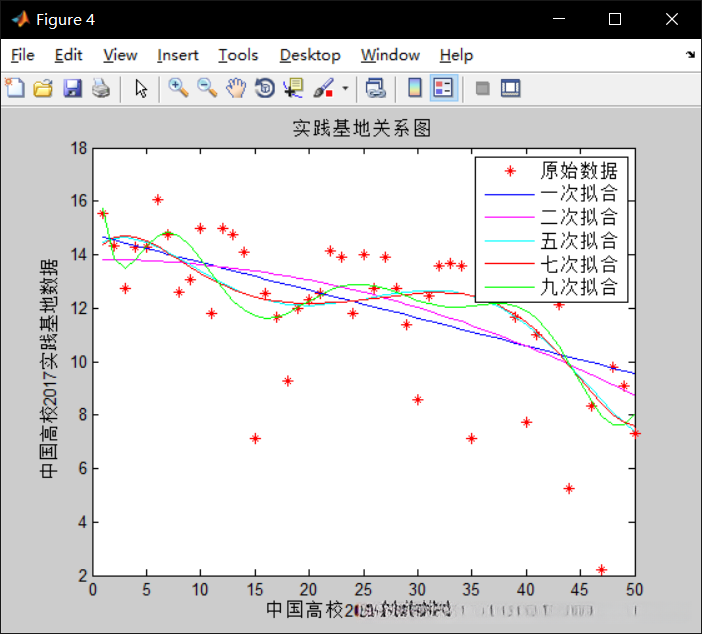Click x-axis tick label 10
This screenshot has width=702, height=634.
click(200, 590)
